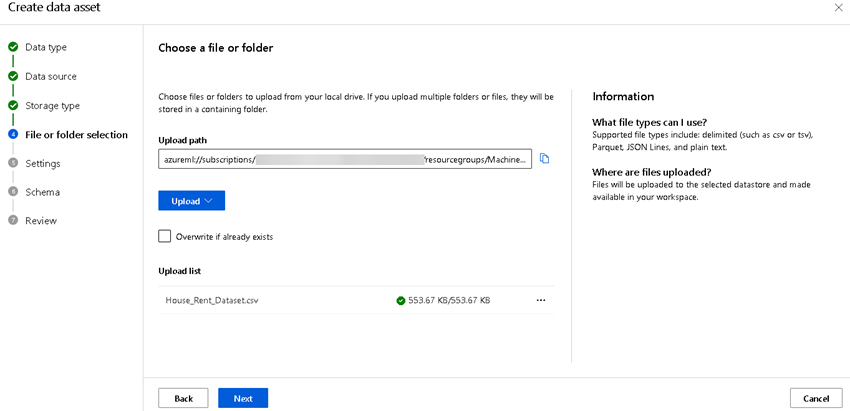Select the House_Rent_Dataset.csv file name

click(212, 300)
